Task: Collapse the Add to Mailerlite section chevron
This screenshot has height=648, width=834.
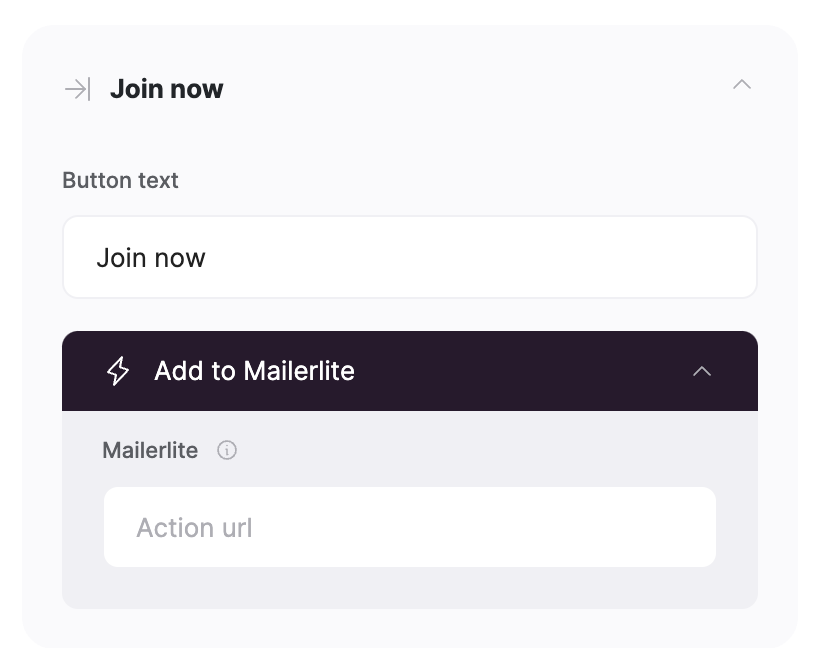Action: [x=703, y=371]
